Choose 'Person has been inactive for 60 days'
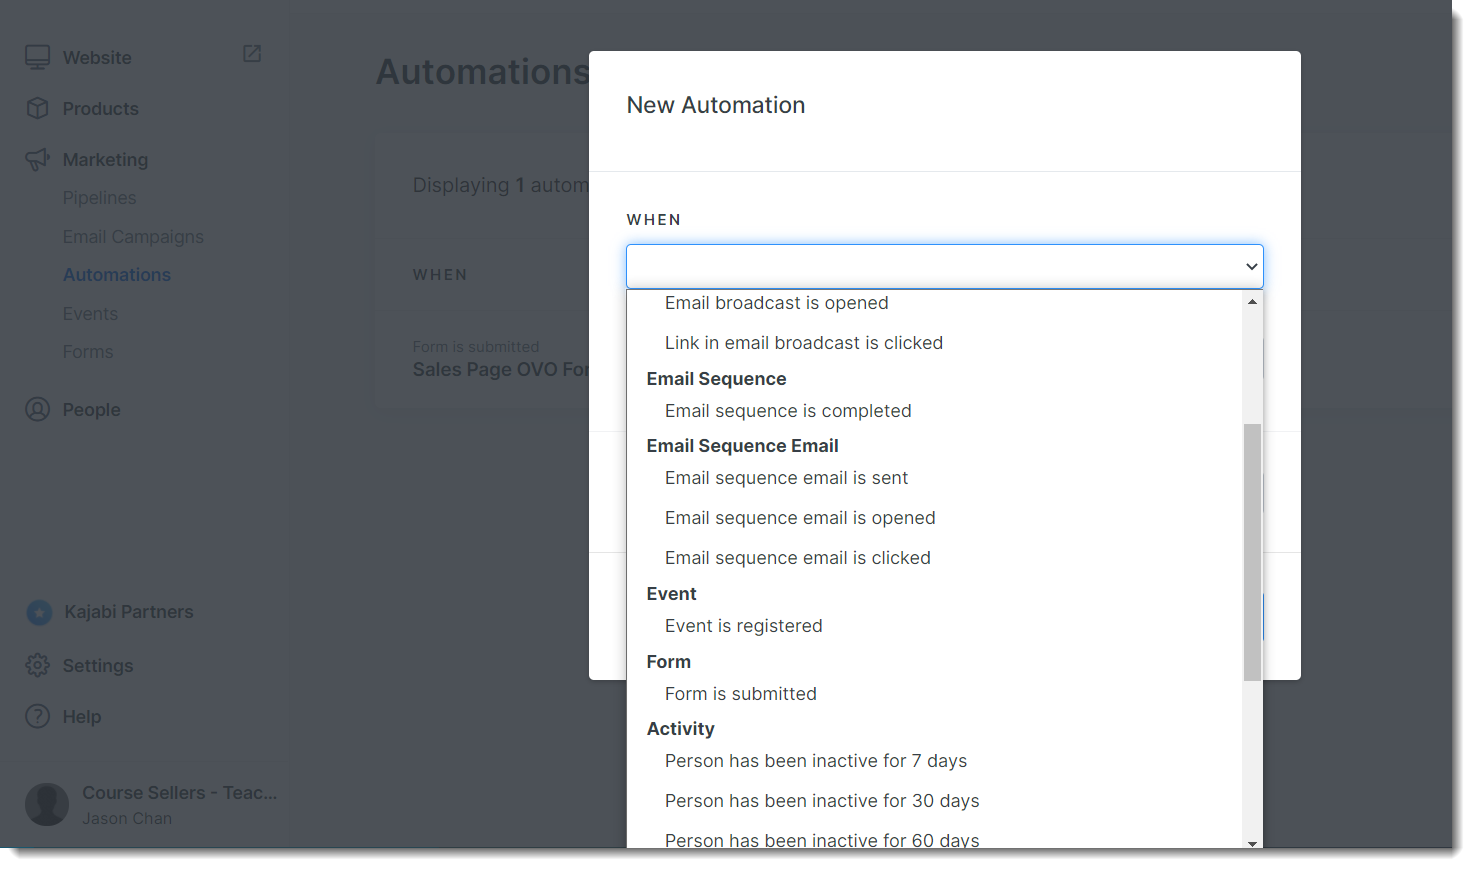This screenshot has height=873, width=1472. [822, 840]
